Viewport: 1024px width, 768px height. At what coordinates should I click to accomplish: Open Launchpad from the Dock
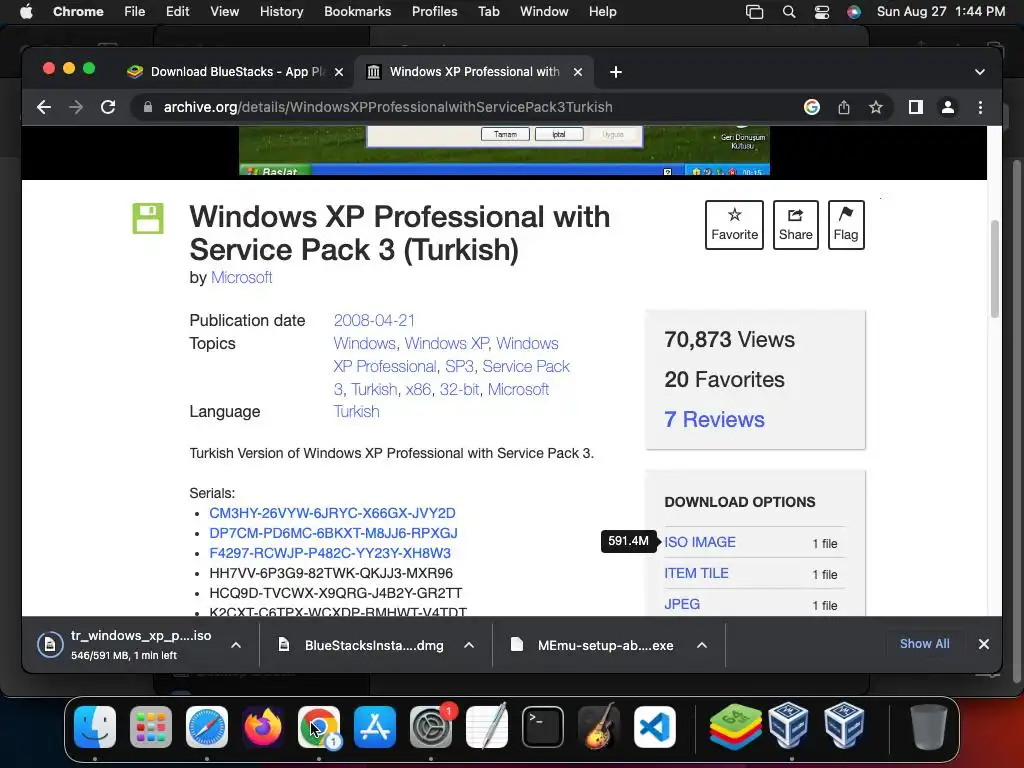pos(151,727)
